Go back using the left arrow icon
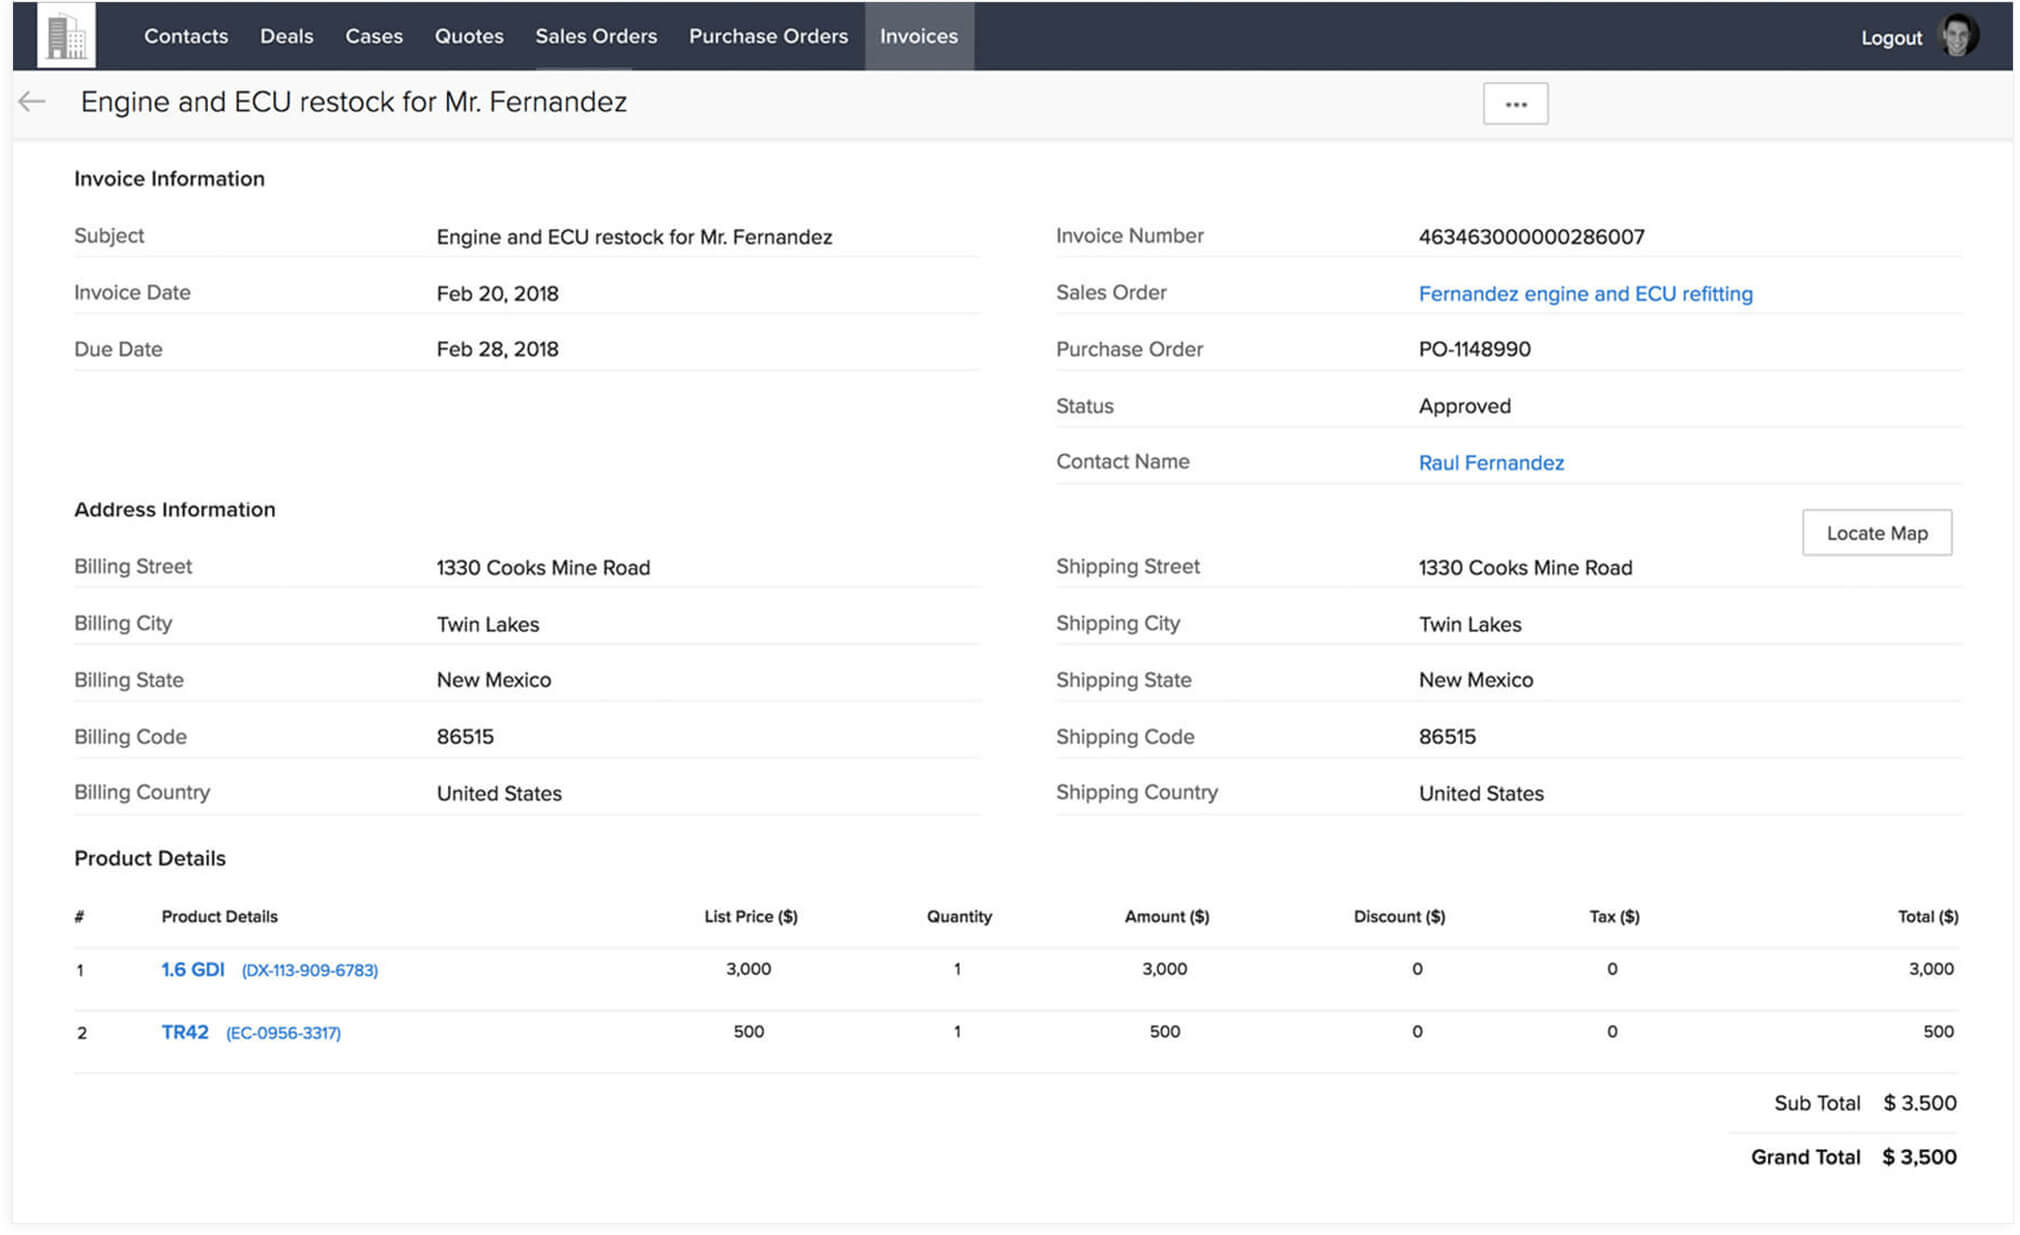 click(x=32, y=101)
